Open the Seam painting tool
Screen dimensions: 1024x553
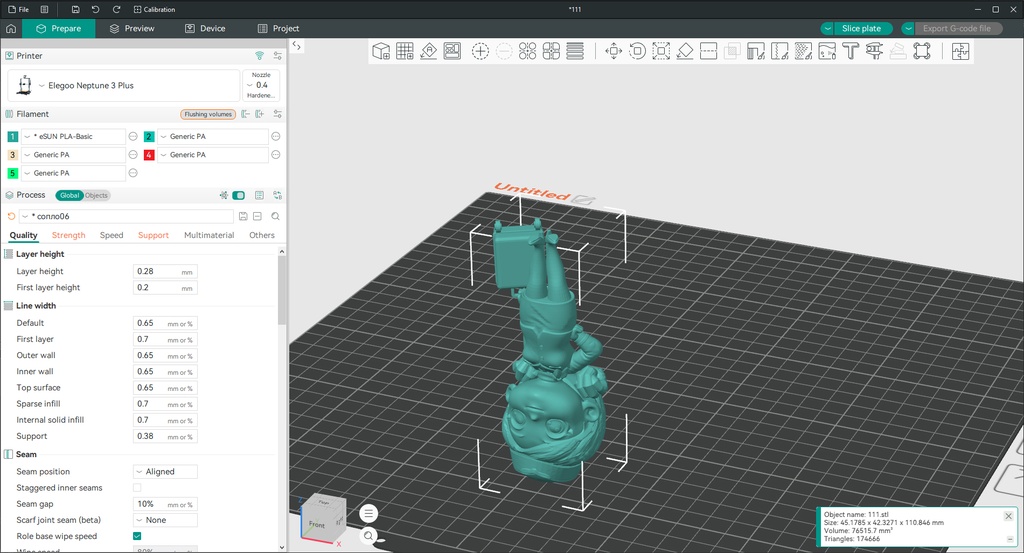coord(780,51)
